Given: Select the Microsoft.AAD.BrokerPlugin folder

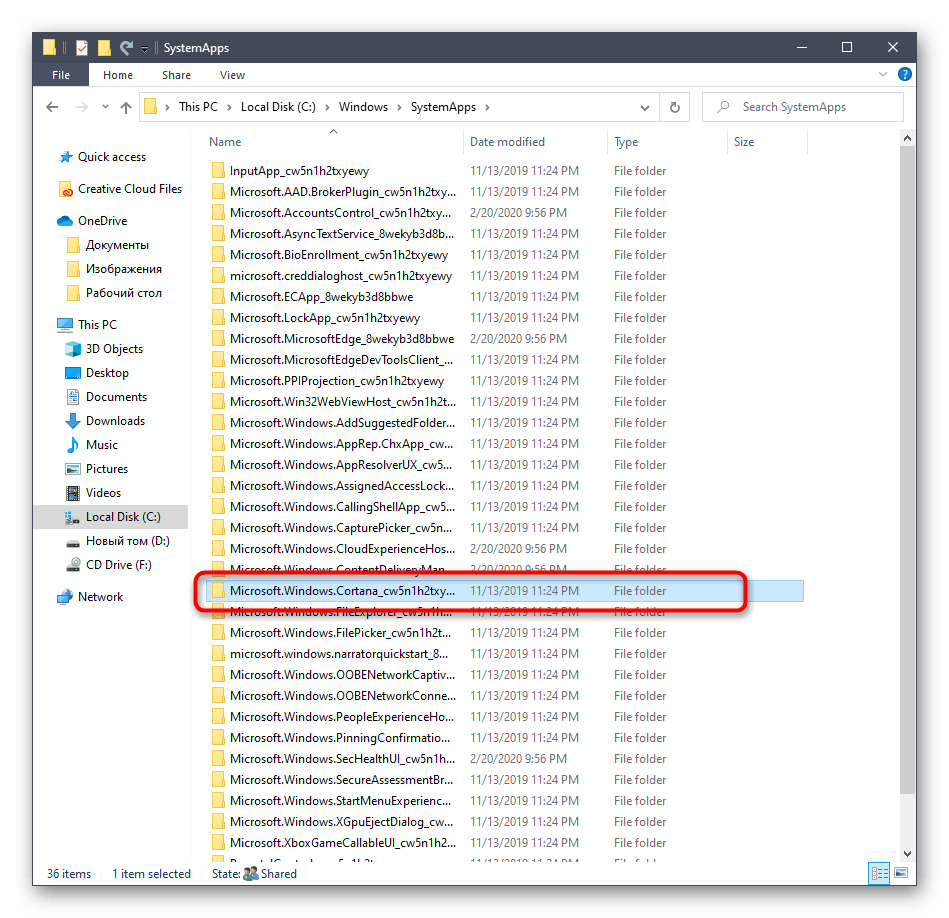Looking at the screenshot, I should click(505, 192).
